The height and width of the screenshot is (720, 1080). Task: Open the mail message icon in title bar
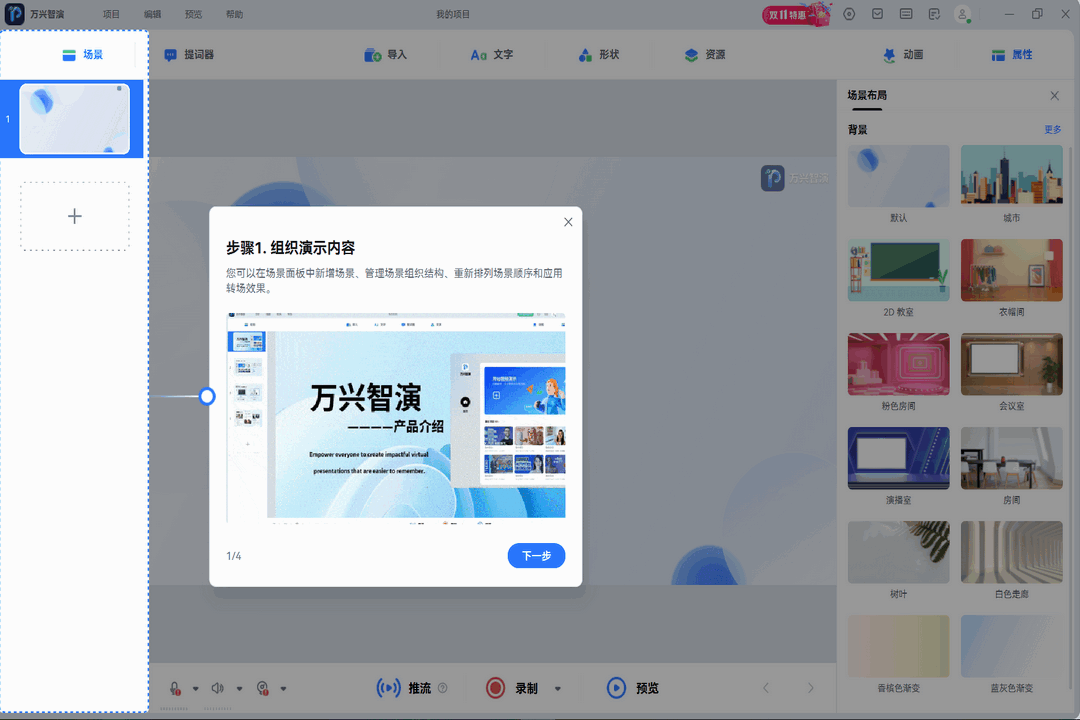tap(878, 14)
